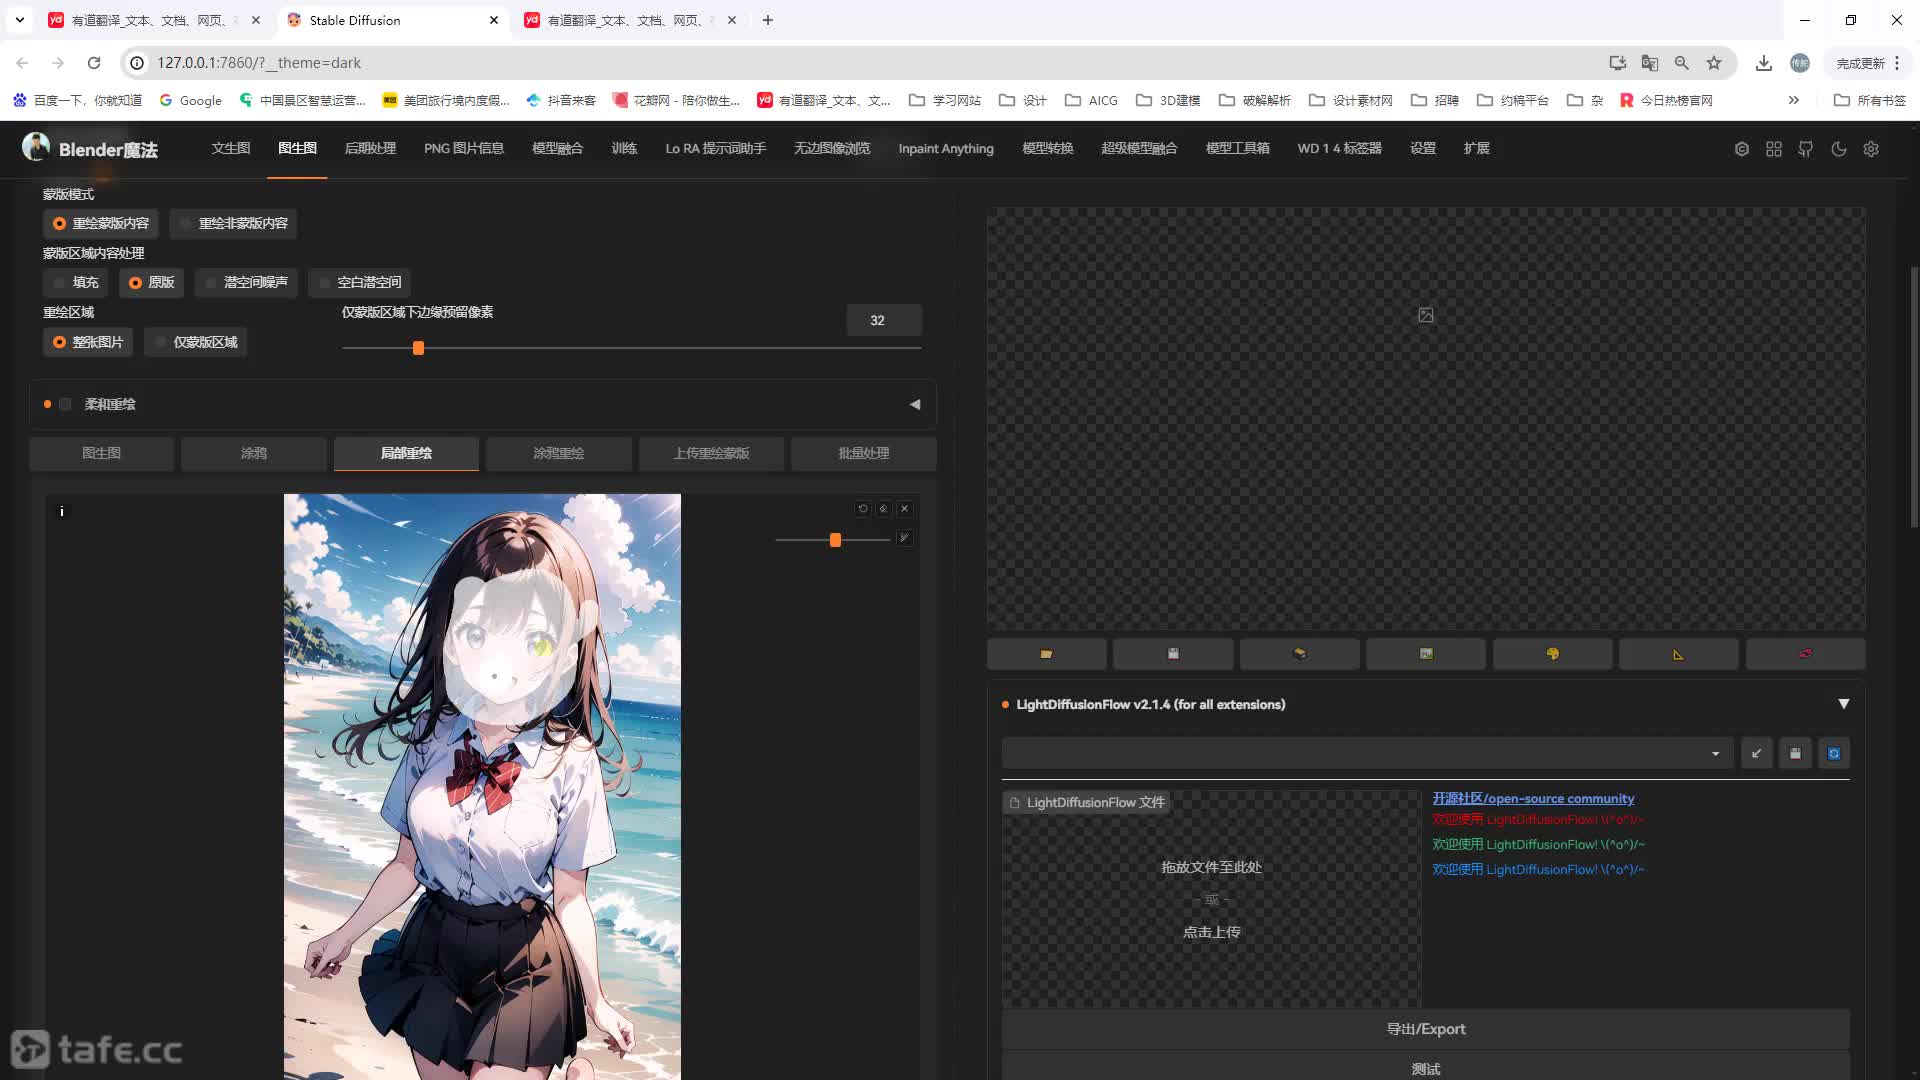This screenshot has height=1080, width=1920.
Task: Click the blue refresh icon in LightDiffusionFlow
Action: [x=1834, y=754]
